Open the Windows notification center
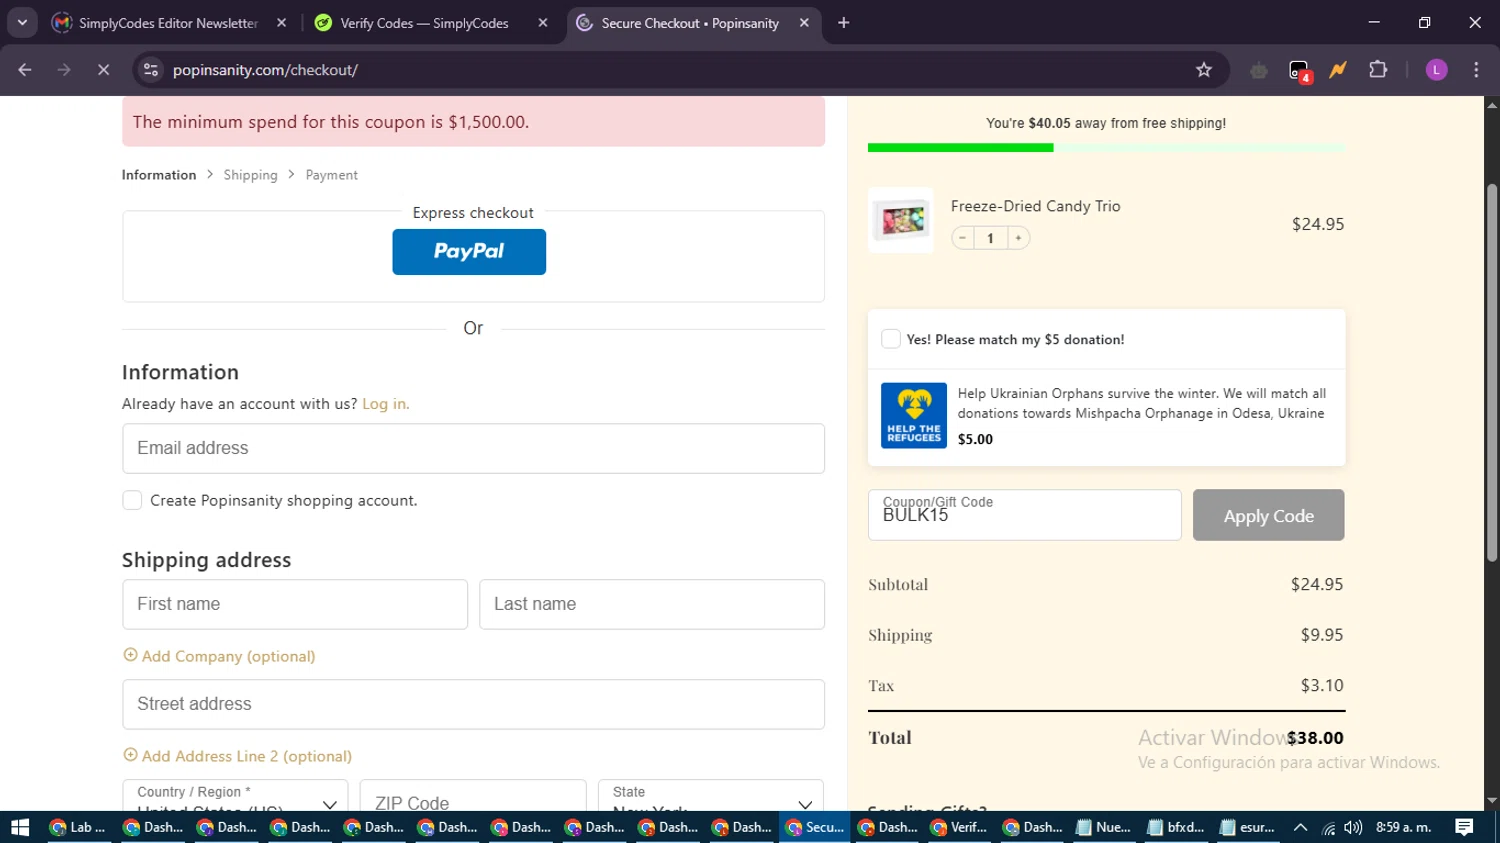Screen dimensions: 1500x843 [x=1464, y=827]
